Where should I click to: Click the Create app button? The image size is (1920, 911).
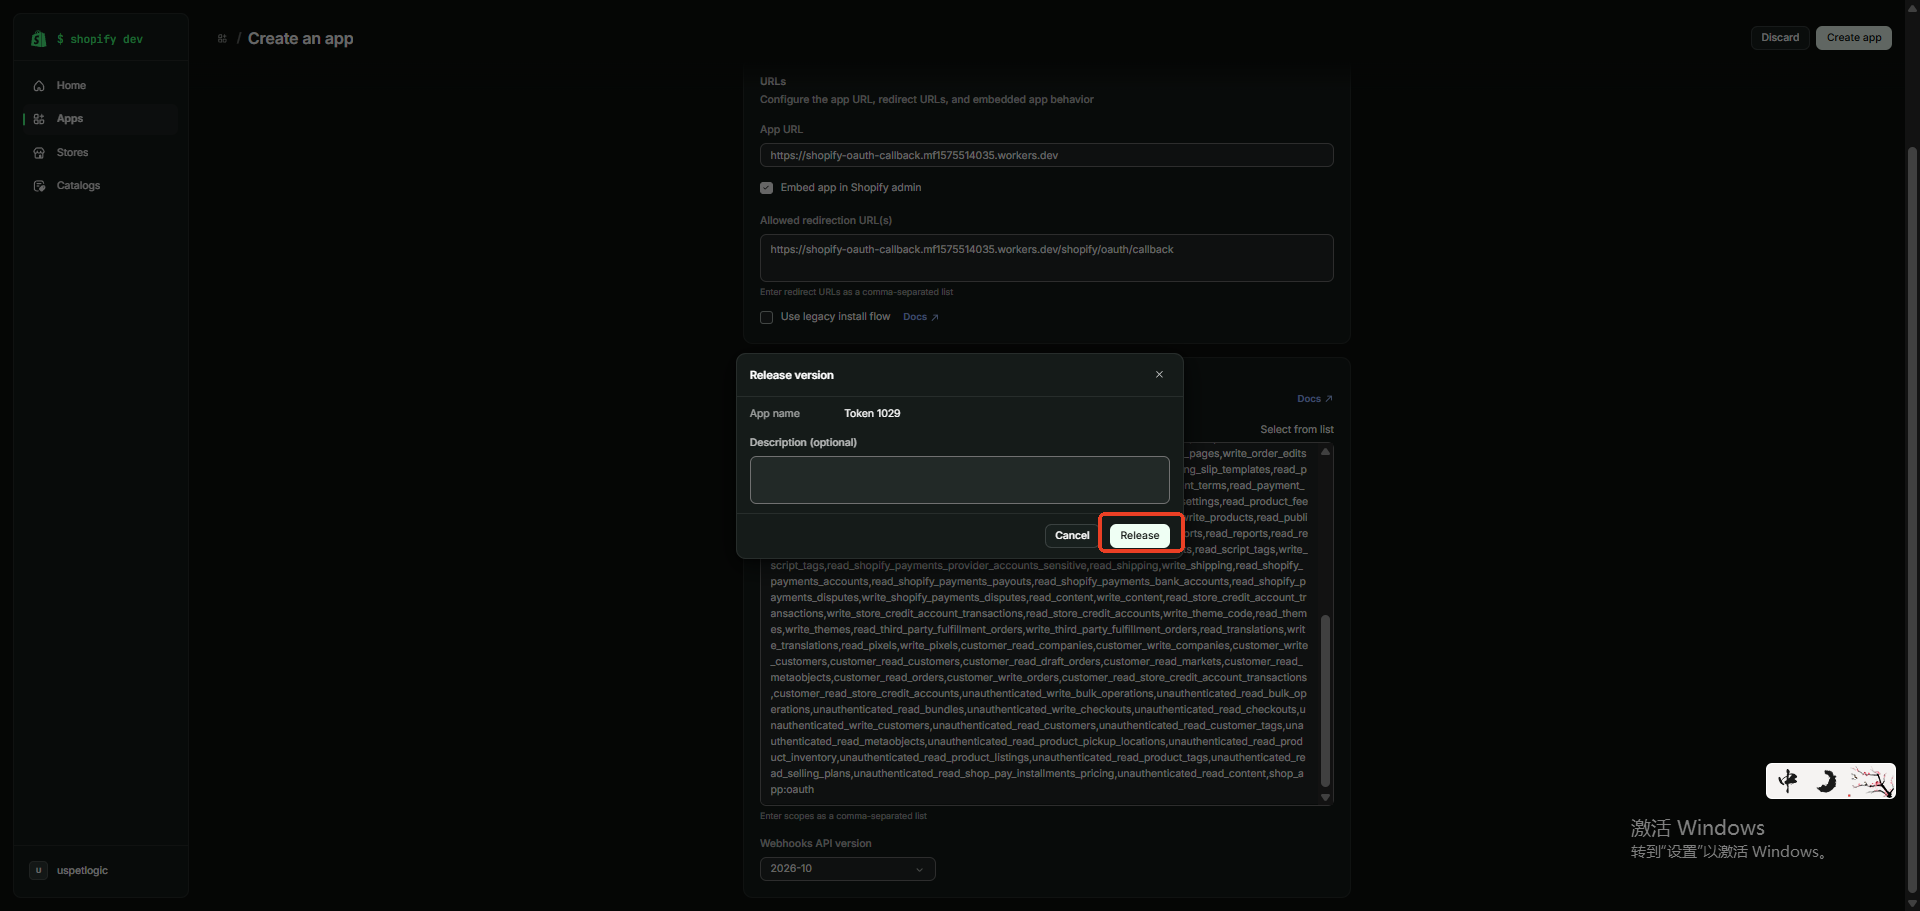(x=1854, y=38)
